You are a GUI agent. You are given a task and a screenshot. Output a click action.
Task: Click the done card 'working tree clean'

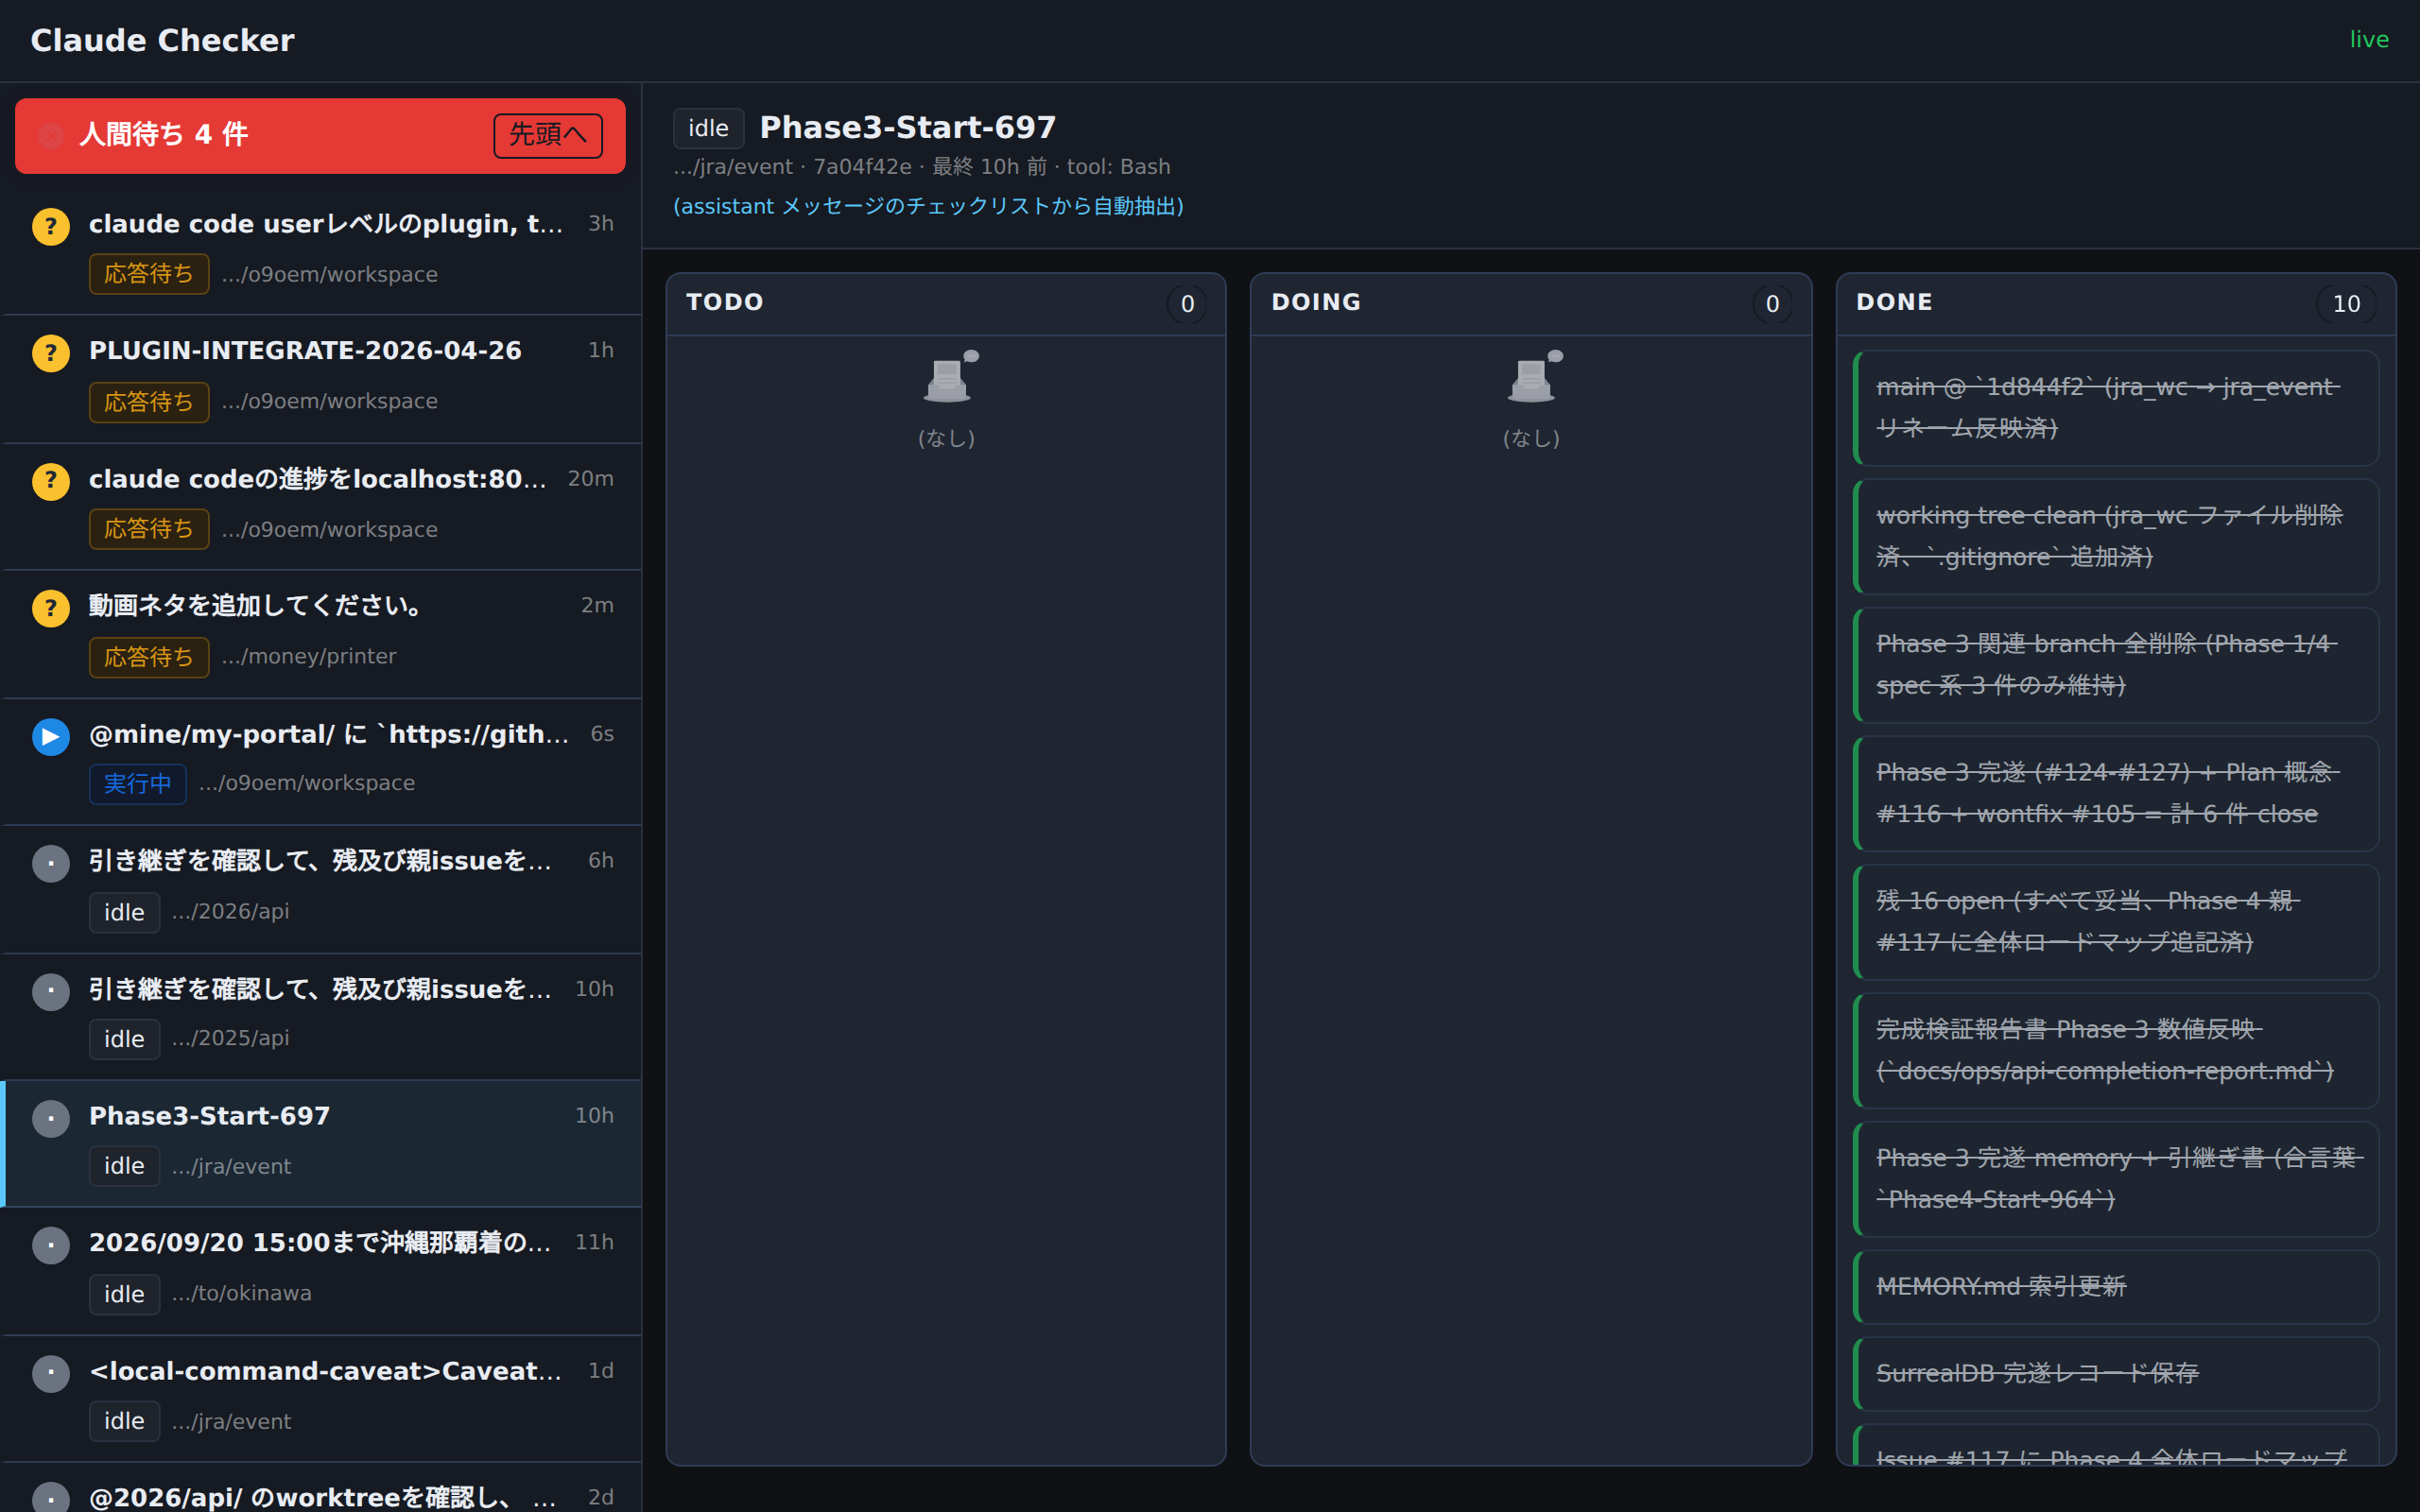(x=2116, y=537)
